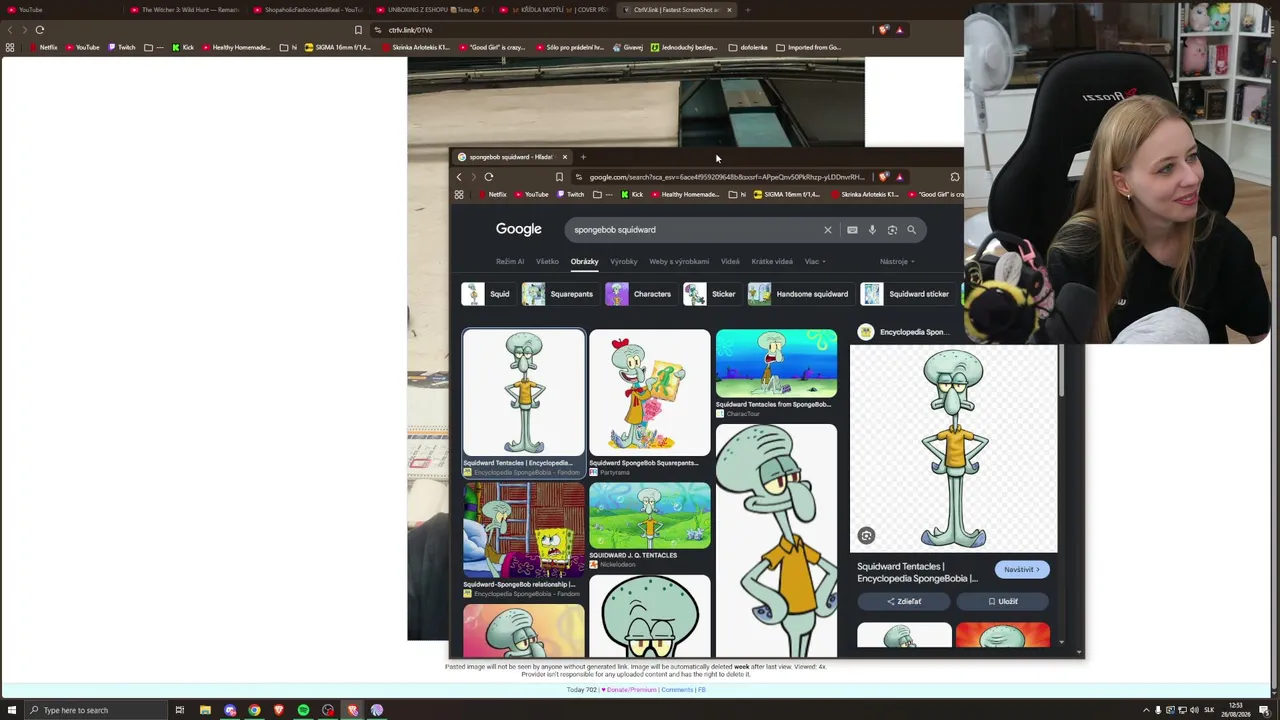The image size is (1280, 720).
Task: Open Giveaway bookmark in outer bookmarks bar
Action: tap(627, 47)
